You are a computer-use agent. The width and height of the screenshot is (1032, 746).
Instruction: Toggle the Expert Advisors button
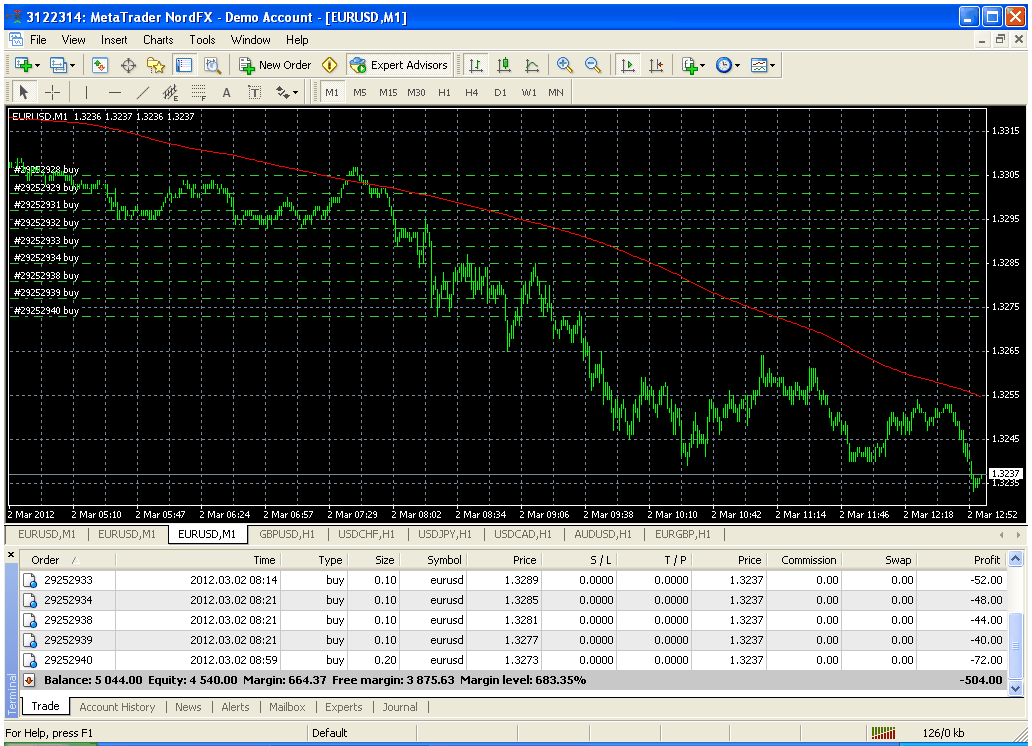[399, 65]
